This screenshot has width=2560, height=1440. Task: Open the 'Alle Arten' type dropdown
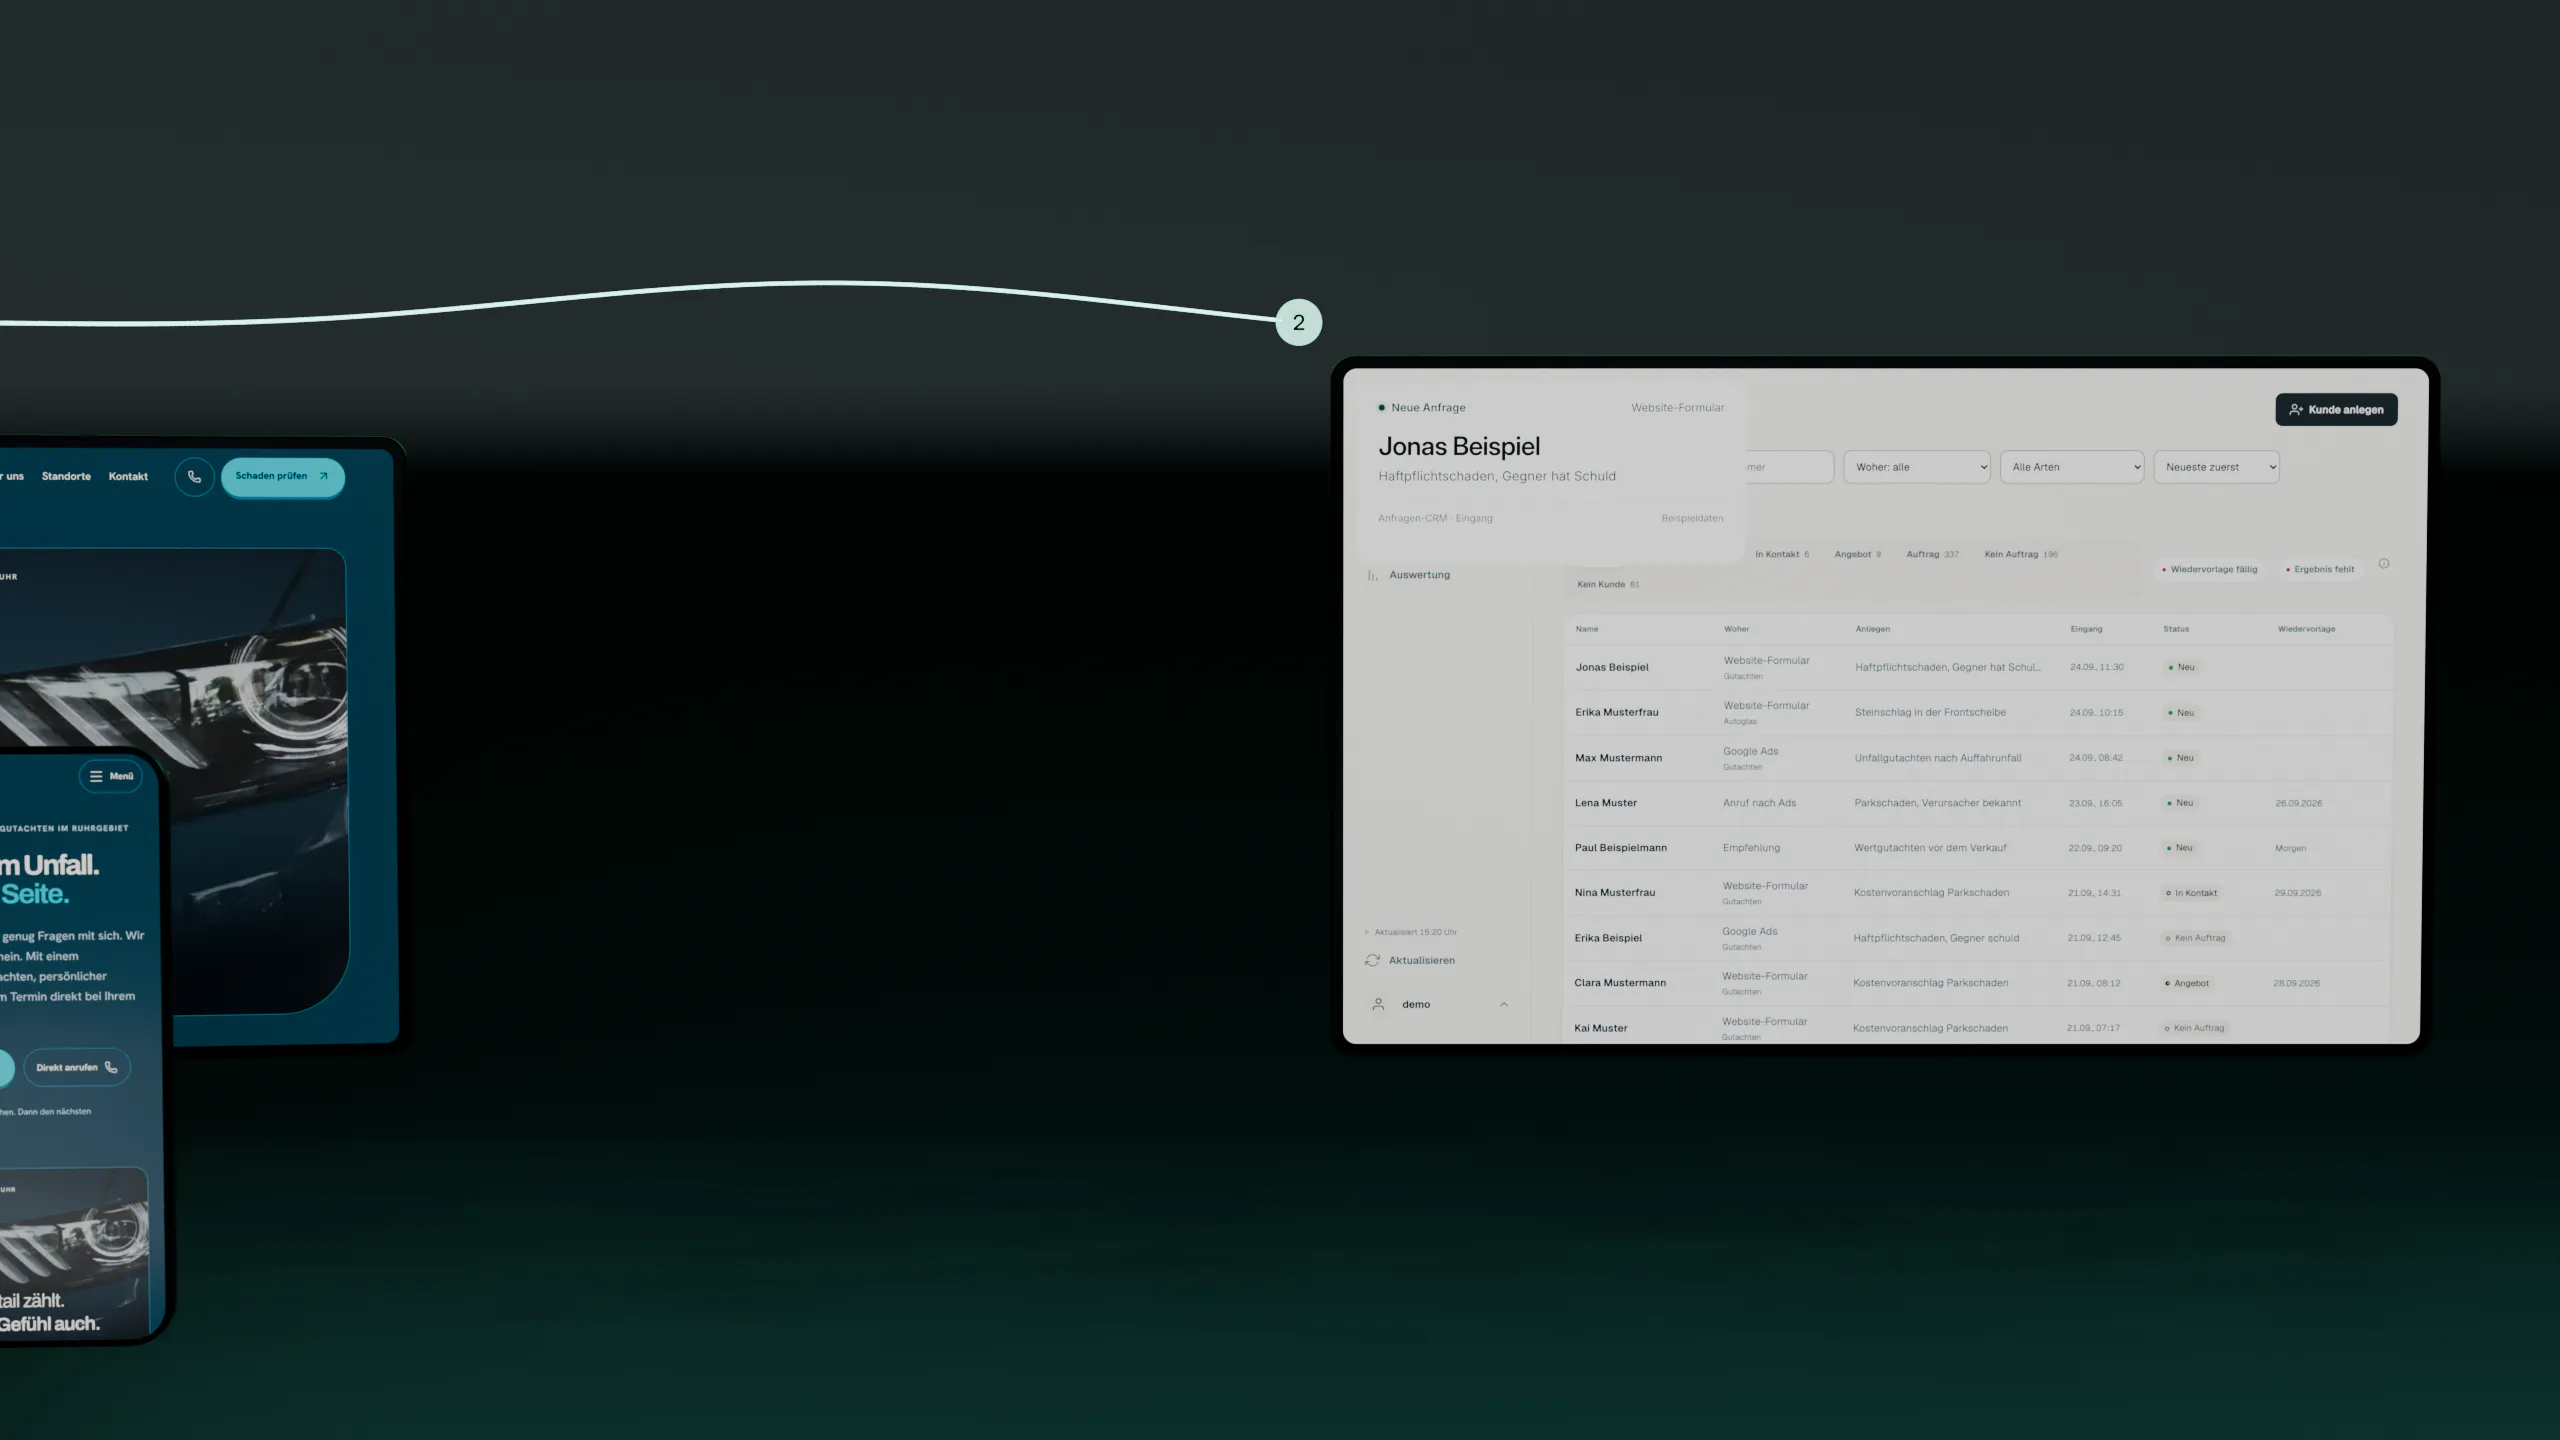pos(2071,467)
